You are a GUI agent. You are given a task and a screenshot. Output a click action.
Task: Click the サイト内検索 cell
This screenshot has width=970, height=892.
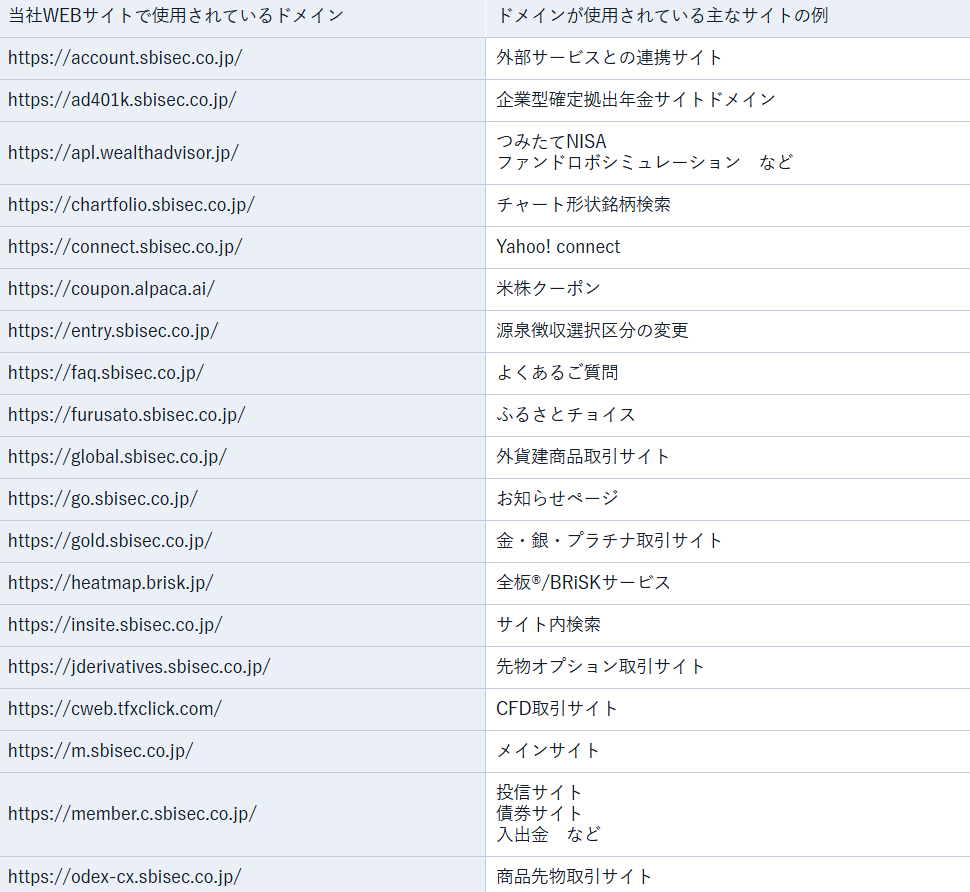(x=728, y=625)
